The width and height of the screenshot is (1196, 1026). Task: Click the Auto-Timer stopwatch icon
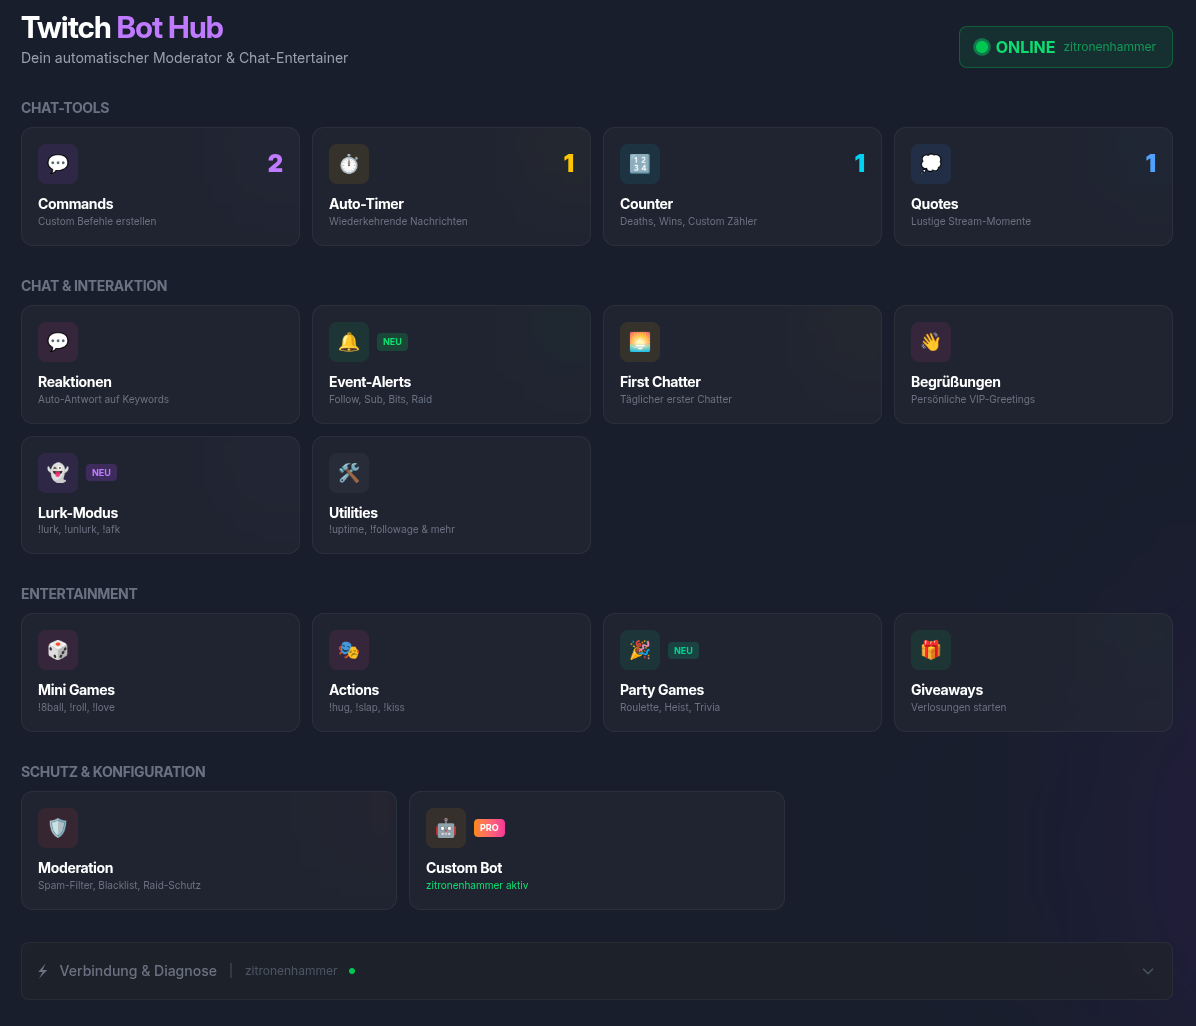tap(349, 163)
